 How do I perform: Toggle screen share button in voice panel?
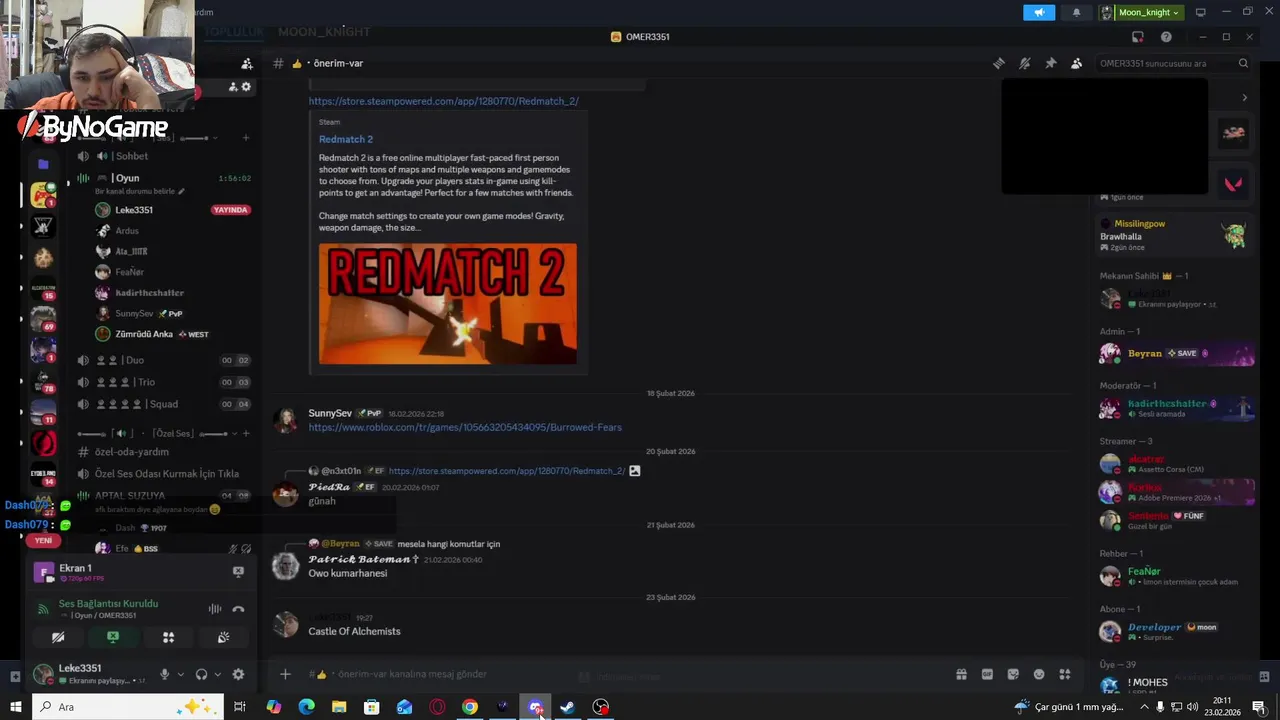[113, 637]
